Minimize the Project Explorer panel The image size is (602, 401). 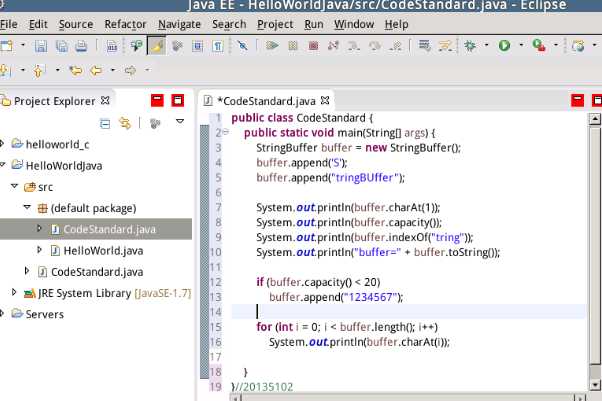157,101
